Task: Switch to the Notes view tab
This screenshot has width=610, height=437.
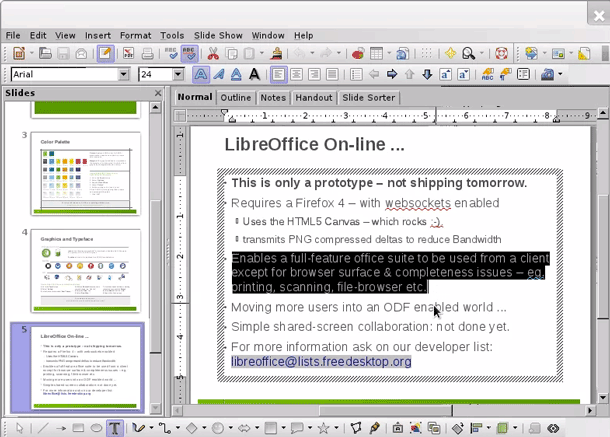Action: click(x=273, y=98)
